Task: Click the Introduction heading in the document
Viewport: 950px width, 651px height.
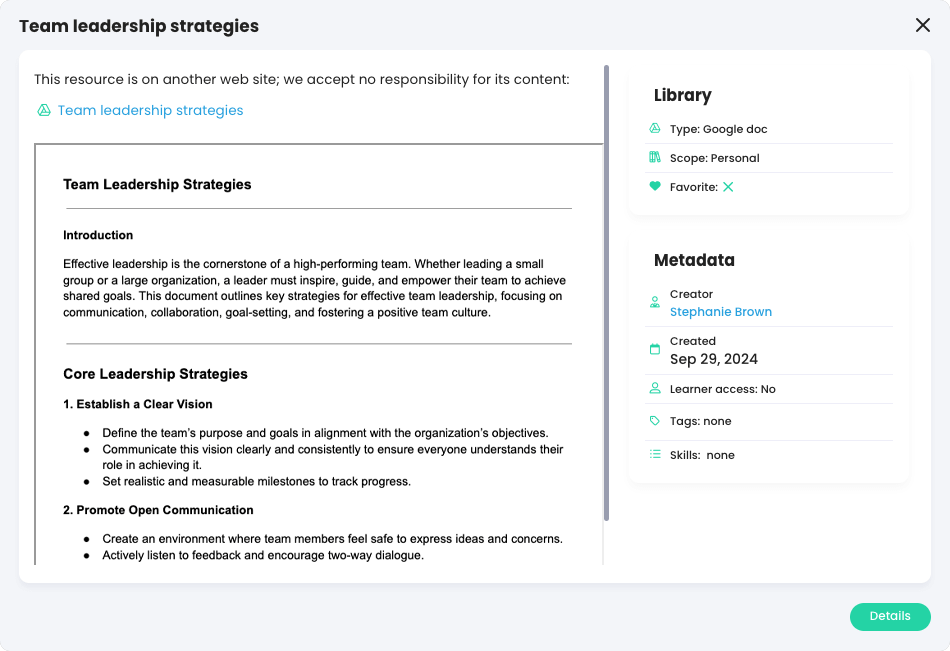Action: pos(98,236)
